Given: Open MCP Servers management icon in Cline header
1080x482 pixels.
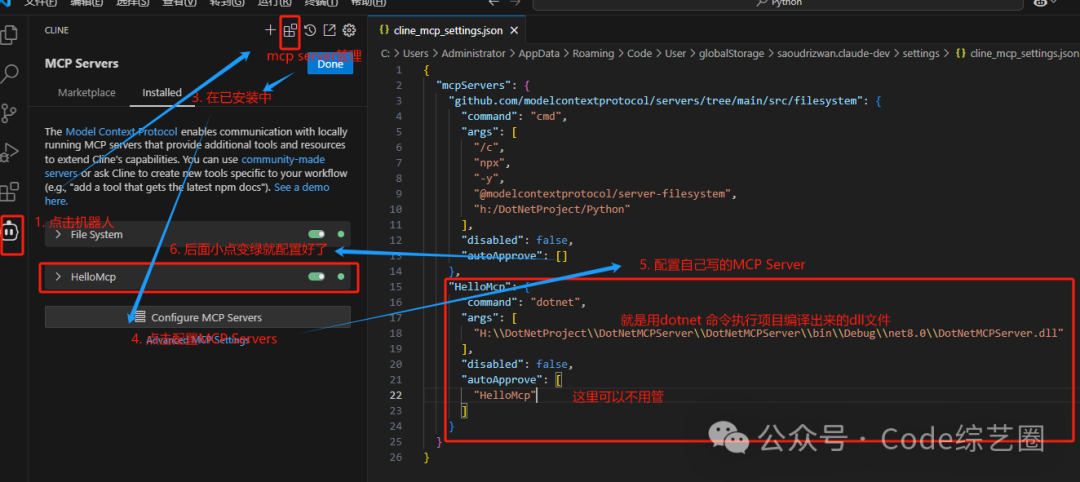Looking at the screenshot, I should tap(291, 30).
